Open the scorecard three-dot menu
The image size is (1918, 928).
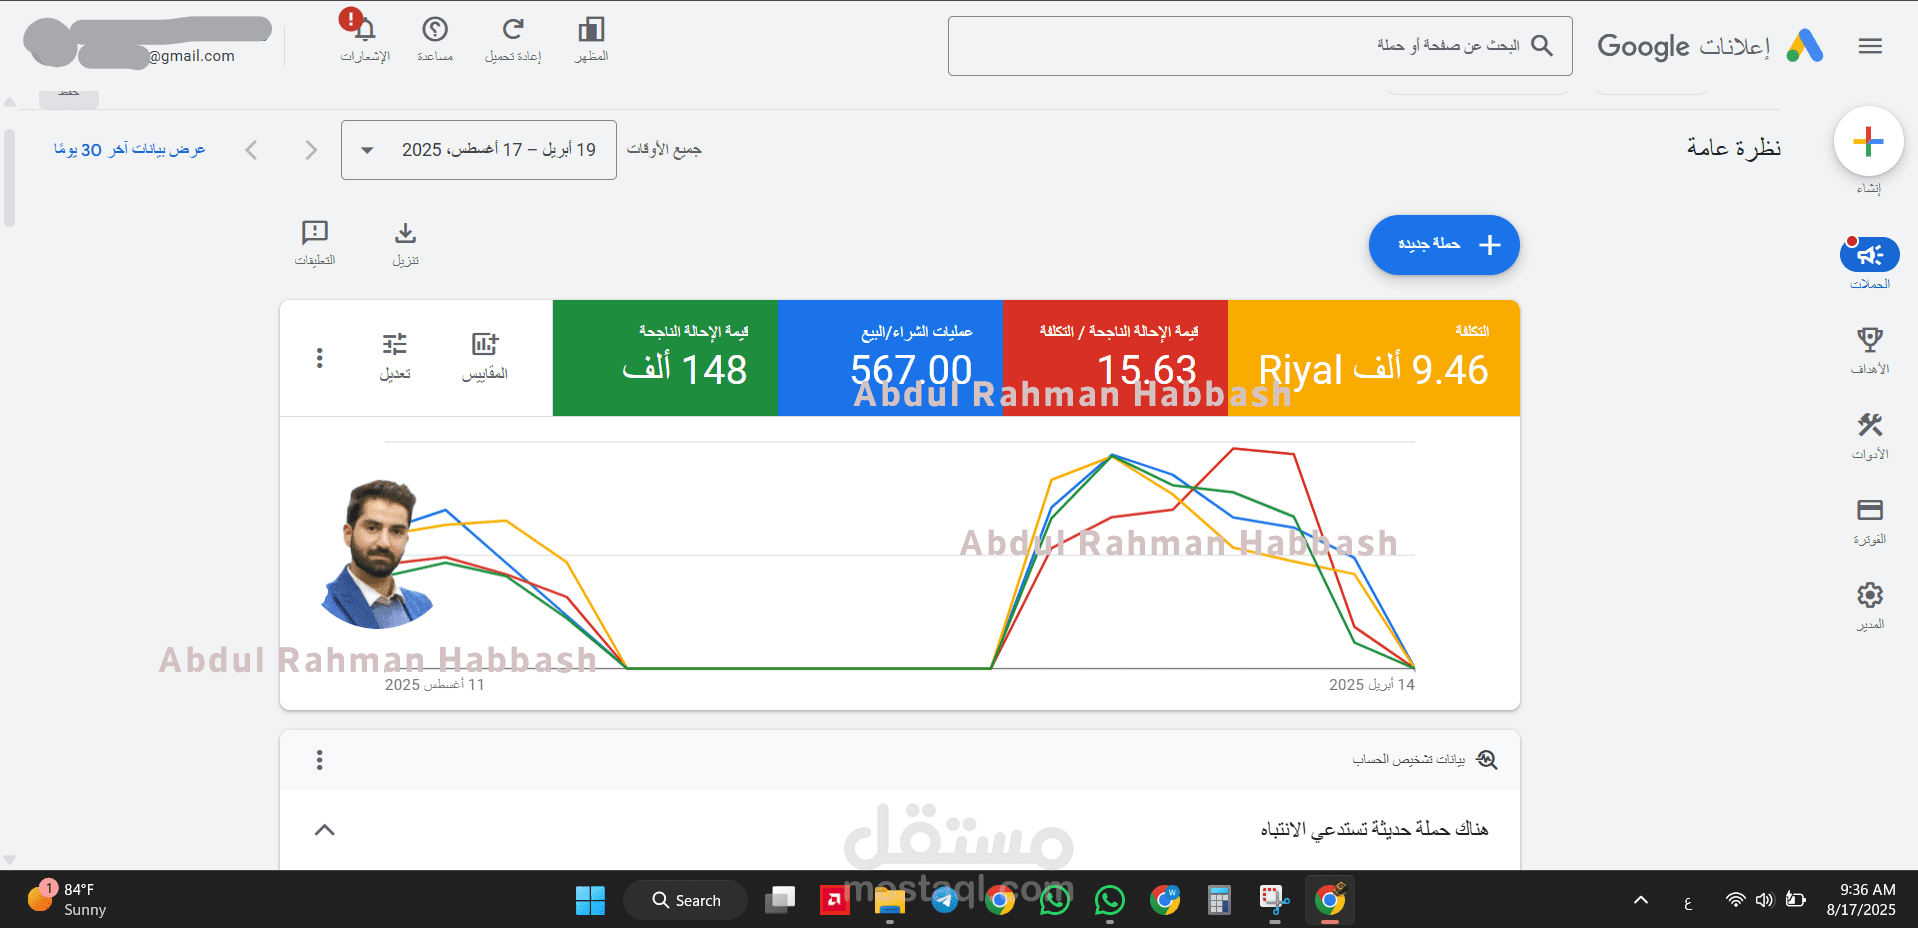pos(320,358)
